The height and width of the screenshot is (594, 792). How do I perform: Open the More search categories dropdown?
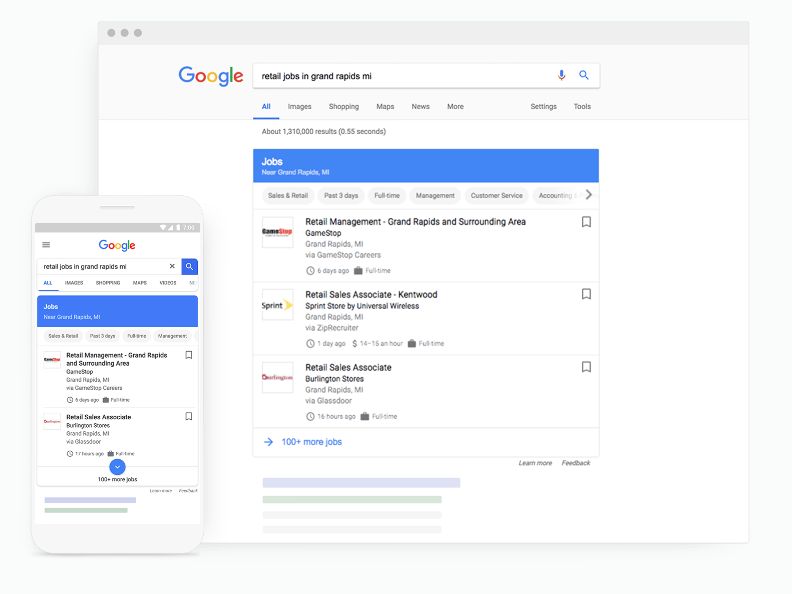pyautogui.click(x=455, y=107)
